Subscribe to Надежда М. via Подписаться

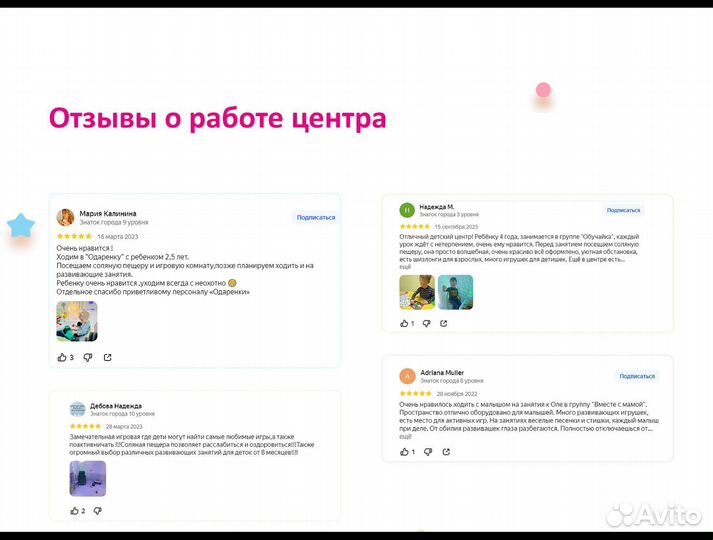(x=623, y=210)
